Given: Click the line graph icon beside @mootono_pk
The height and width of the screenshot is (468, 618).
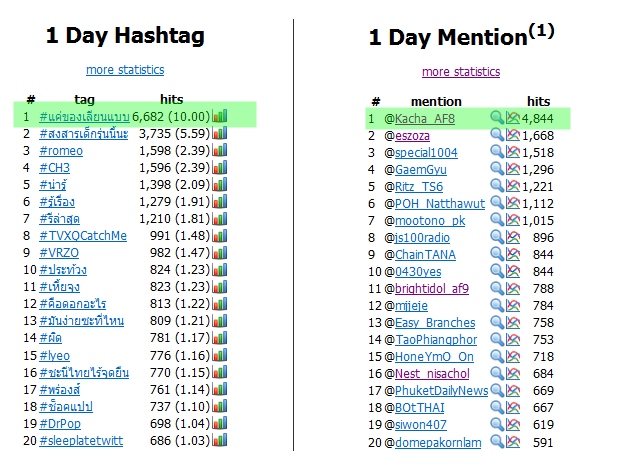Looking at the screenshot, I should 513,220.
